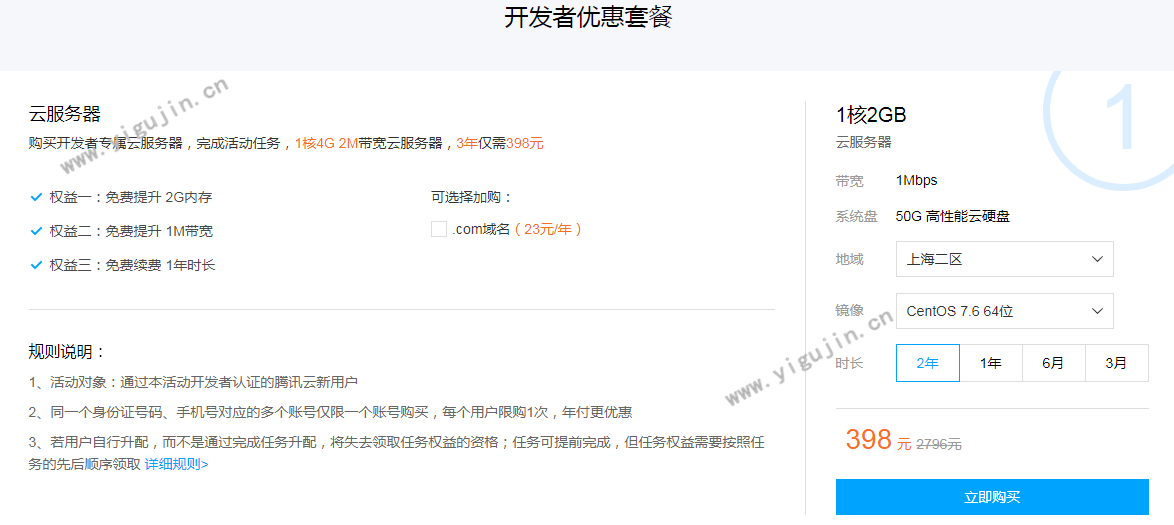
Task: Click the 开发者优惠套餐 page heading
Action: 587,18
